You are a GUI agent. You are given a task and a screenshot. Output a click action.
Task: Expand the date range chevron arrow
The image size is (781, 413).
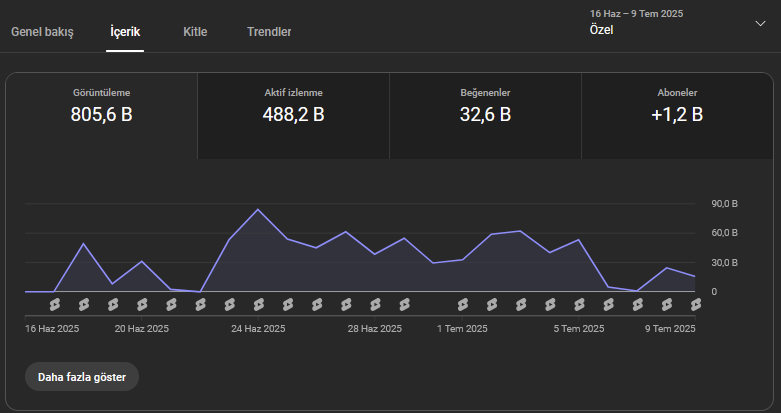coord(760,23)
